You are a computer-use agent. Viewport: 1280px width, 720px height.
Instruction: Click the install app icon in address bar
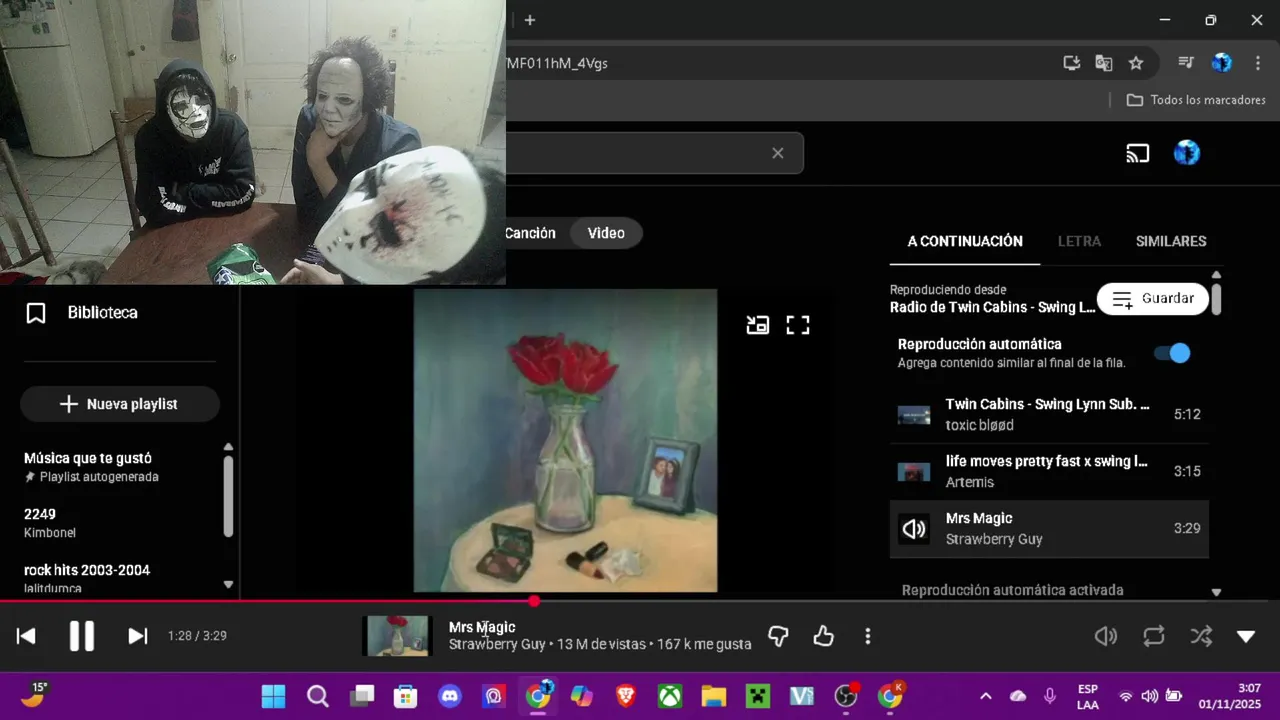(1072, 63)
